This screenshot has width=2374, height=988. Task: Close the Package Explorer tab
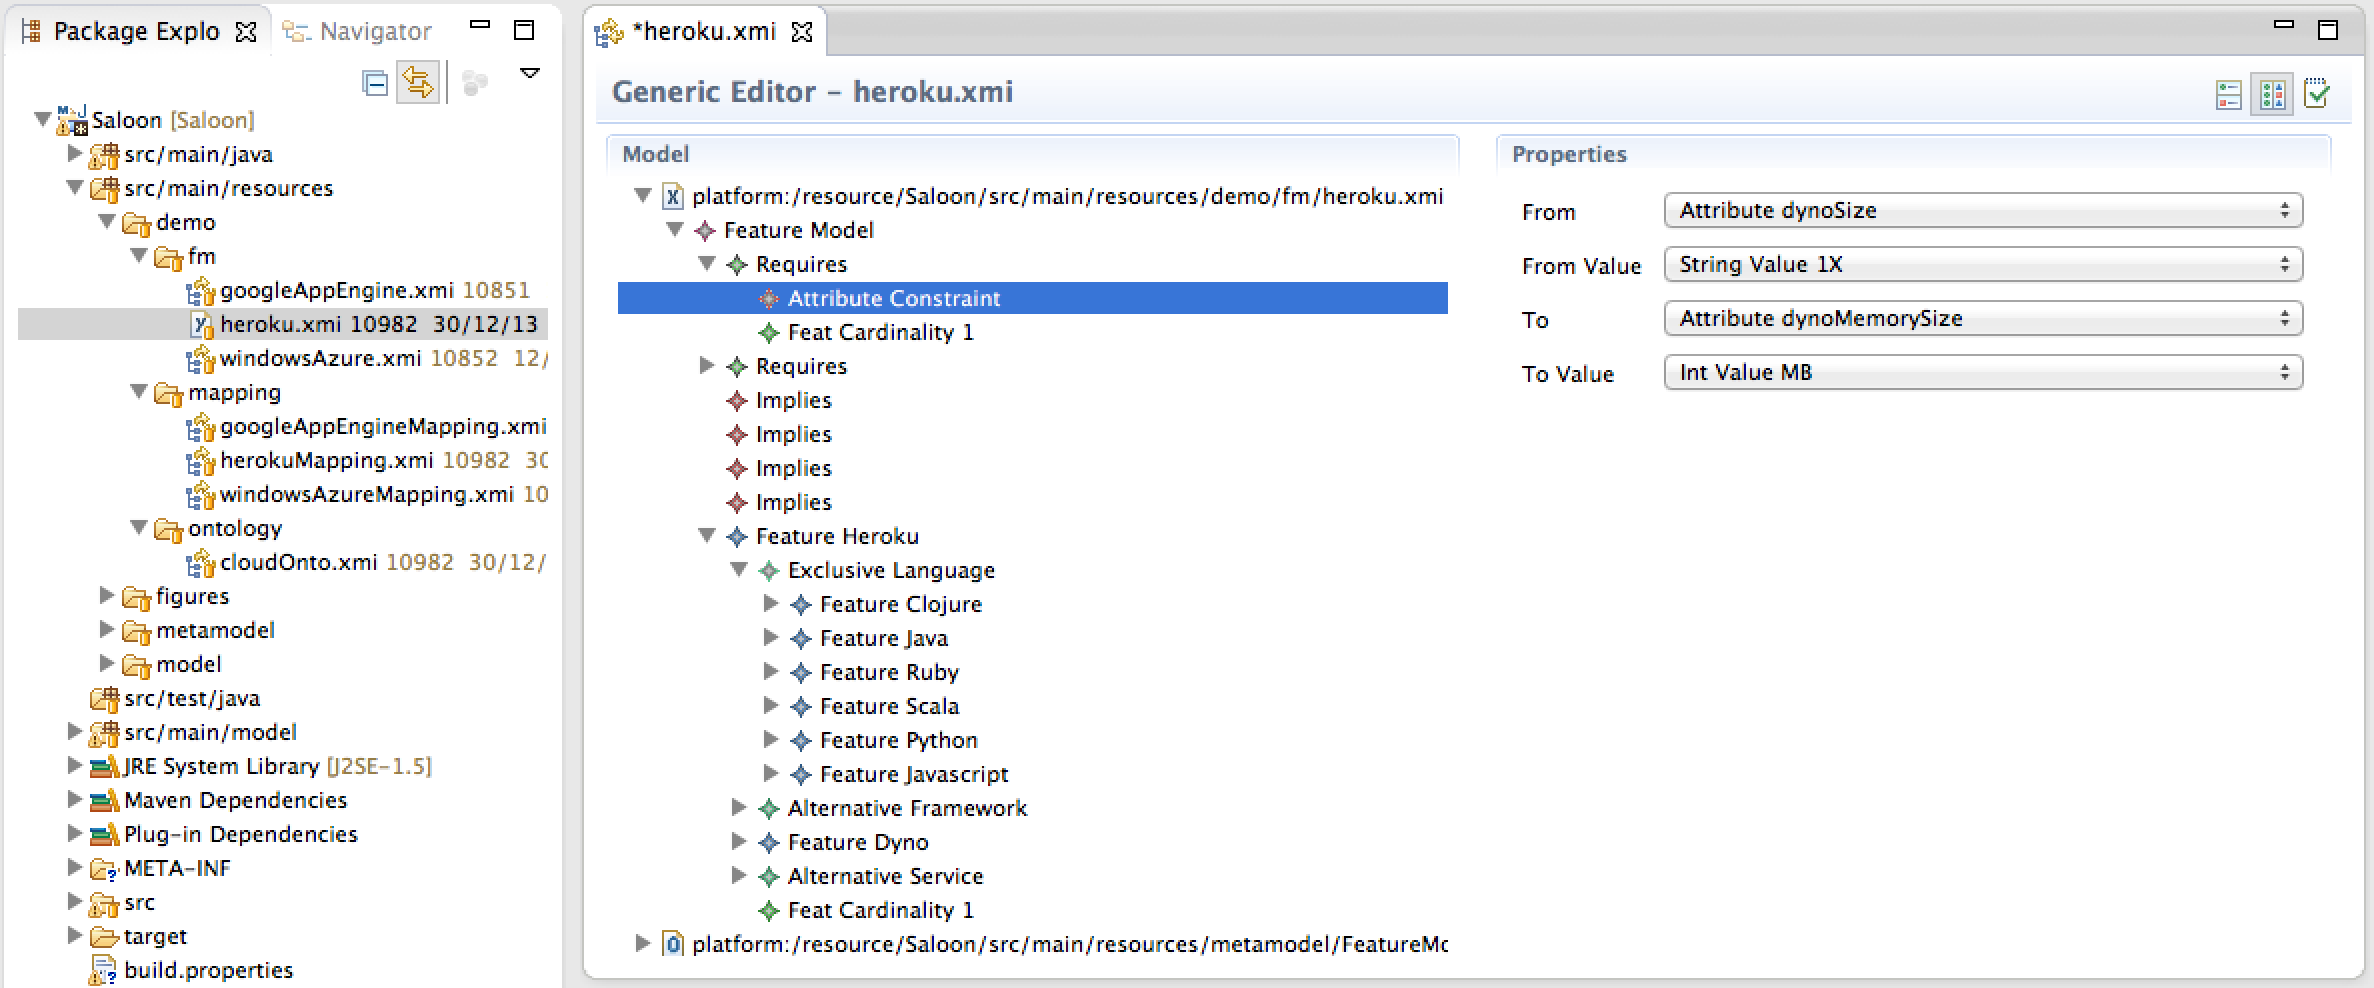pyautogui.click(x=245, y=32)
